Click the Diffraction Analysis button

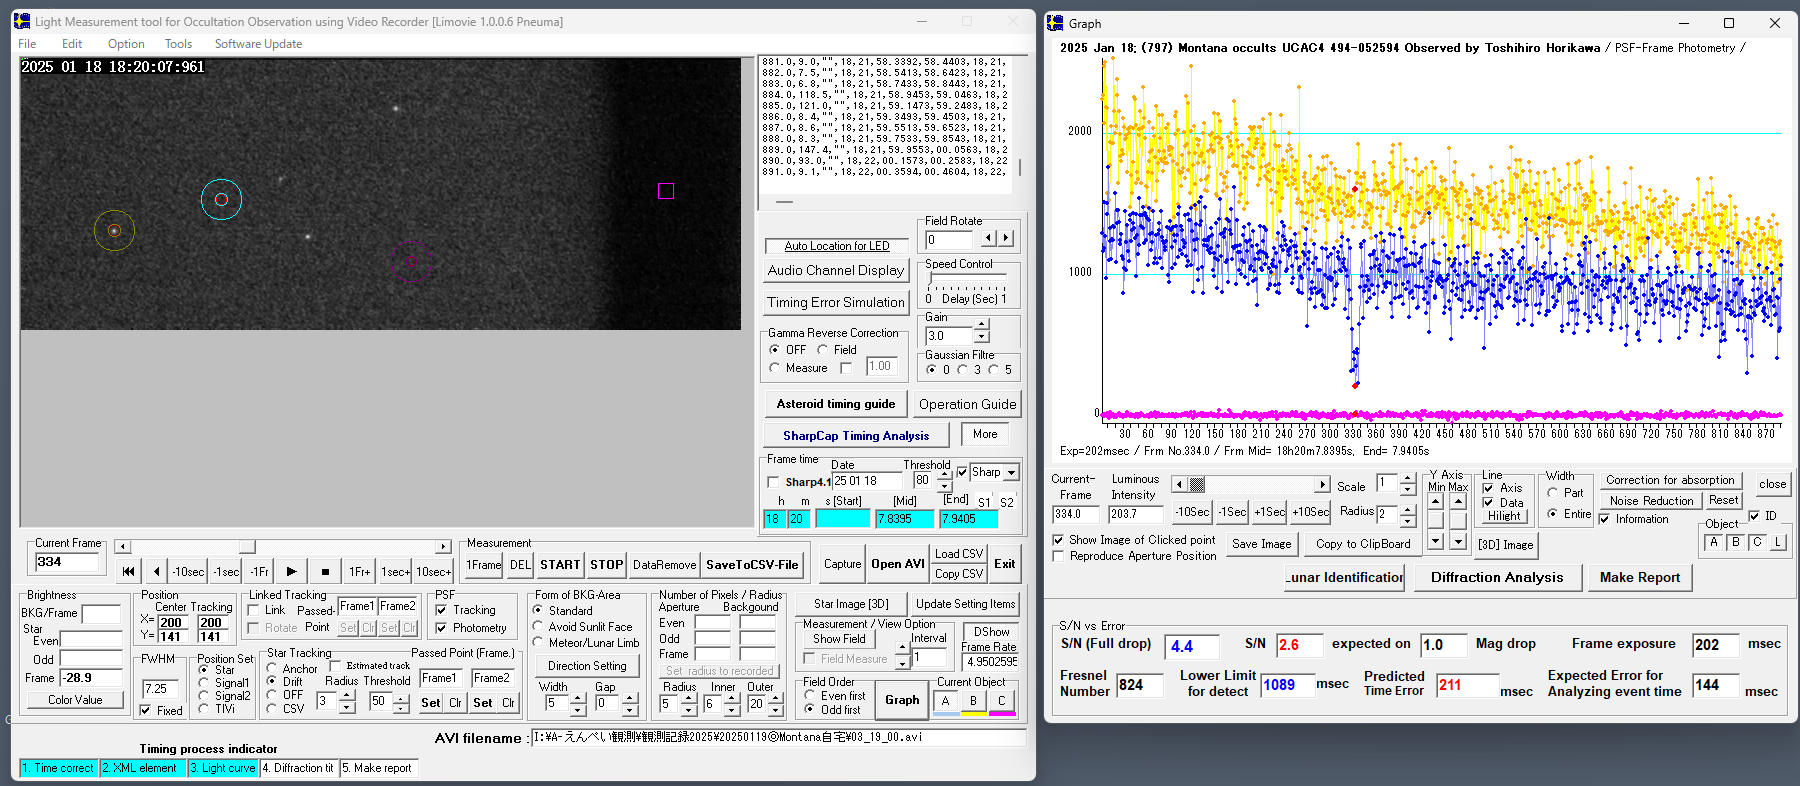[x=1496, y=578]
